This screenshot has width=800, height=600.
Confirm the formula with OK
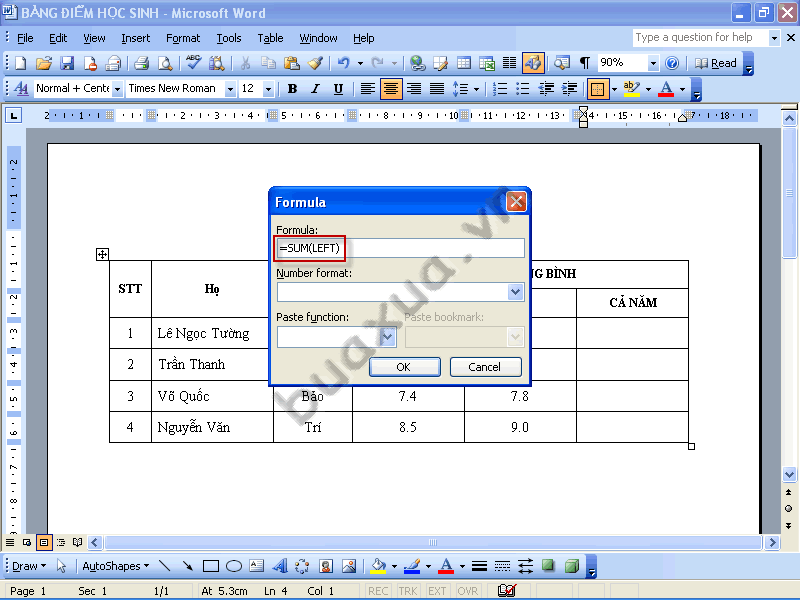pyautogui.click(x=405, y=367)
